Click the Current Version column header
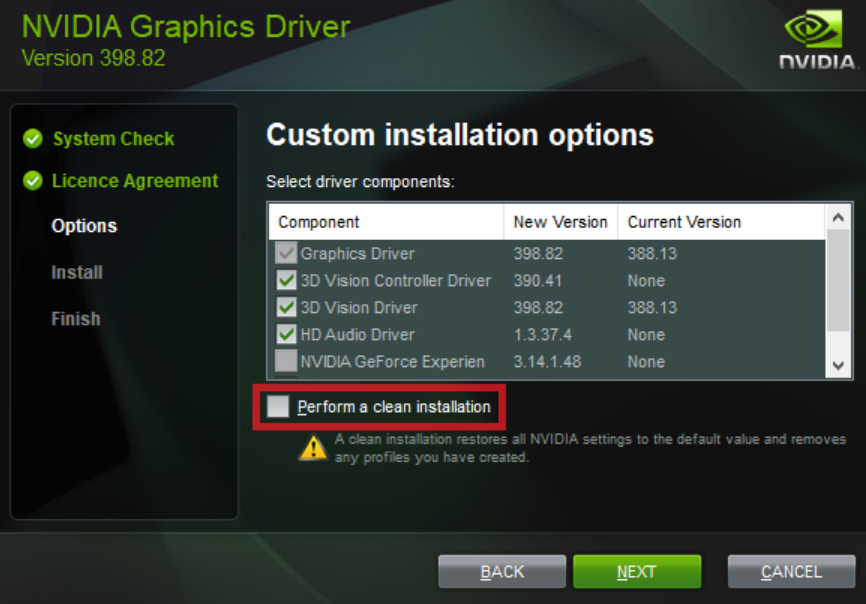Screen dimensions: 866x604 (x=721, y=222)
